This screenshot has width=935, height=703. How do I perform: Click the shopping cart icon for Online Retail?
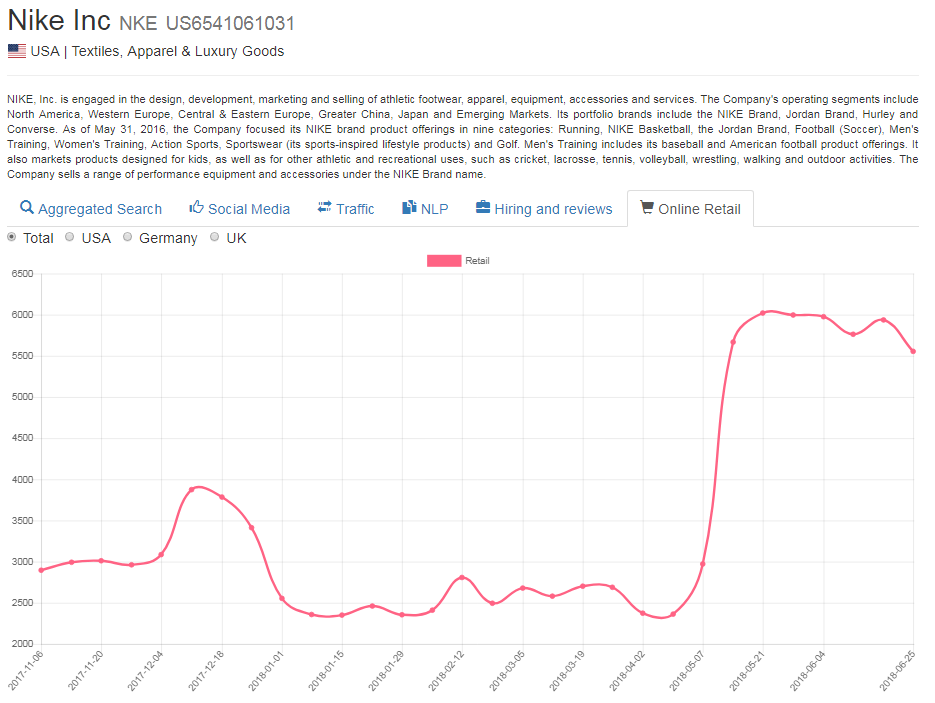pos(647,207)
